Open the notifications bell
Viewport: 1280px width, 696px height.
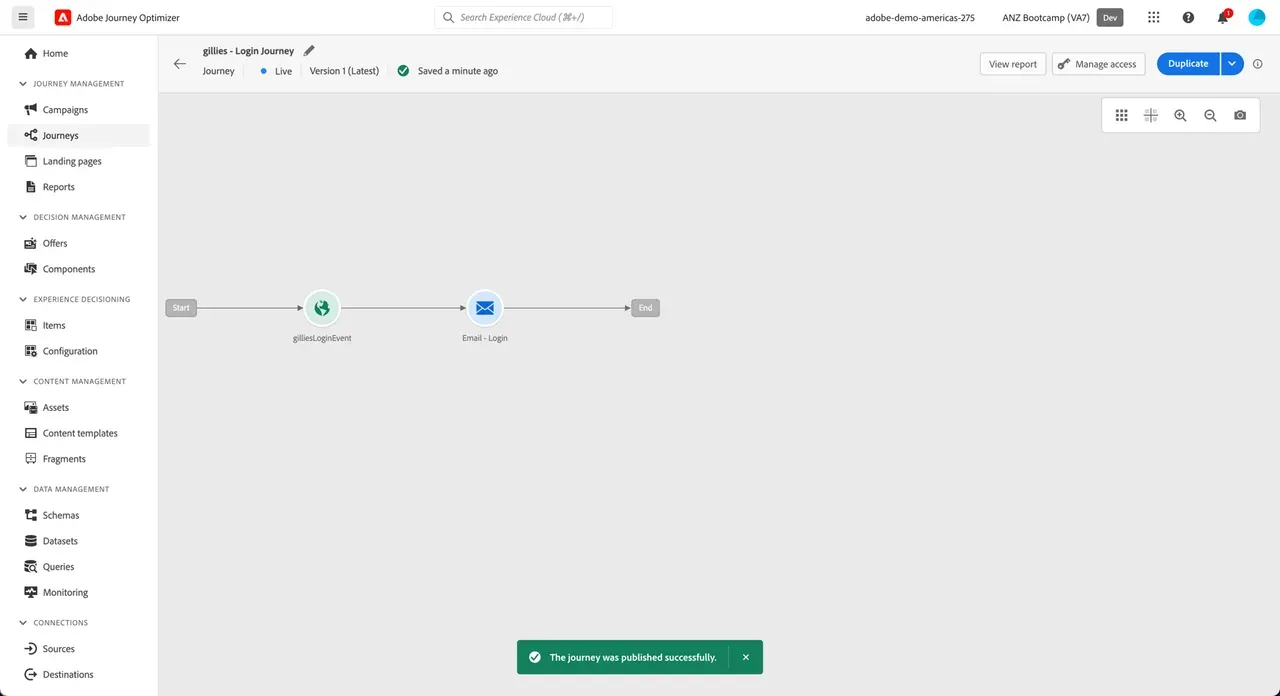tap(1223, 17)
